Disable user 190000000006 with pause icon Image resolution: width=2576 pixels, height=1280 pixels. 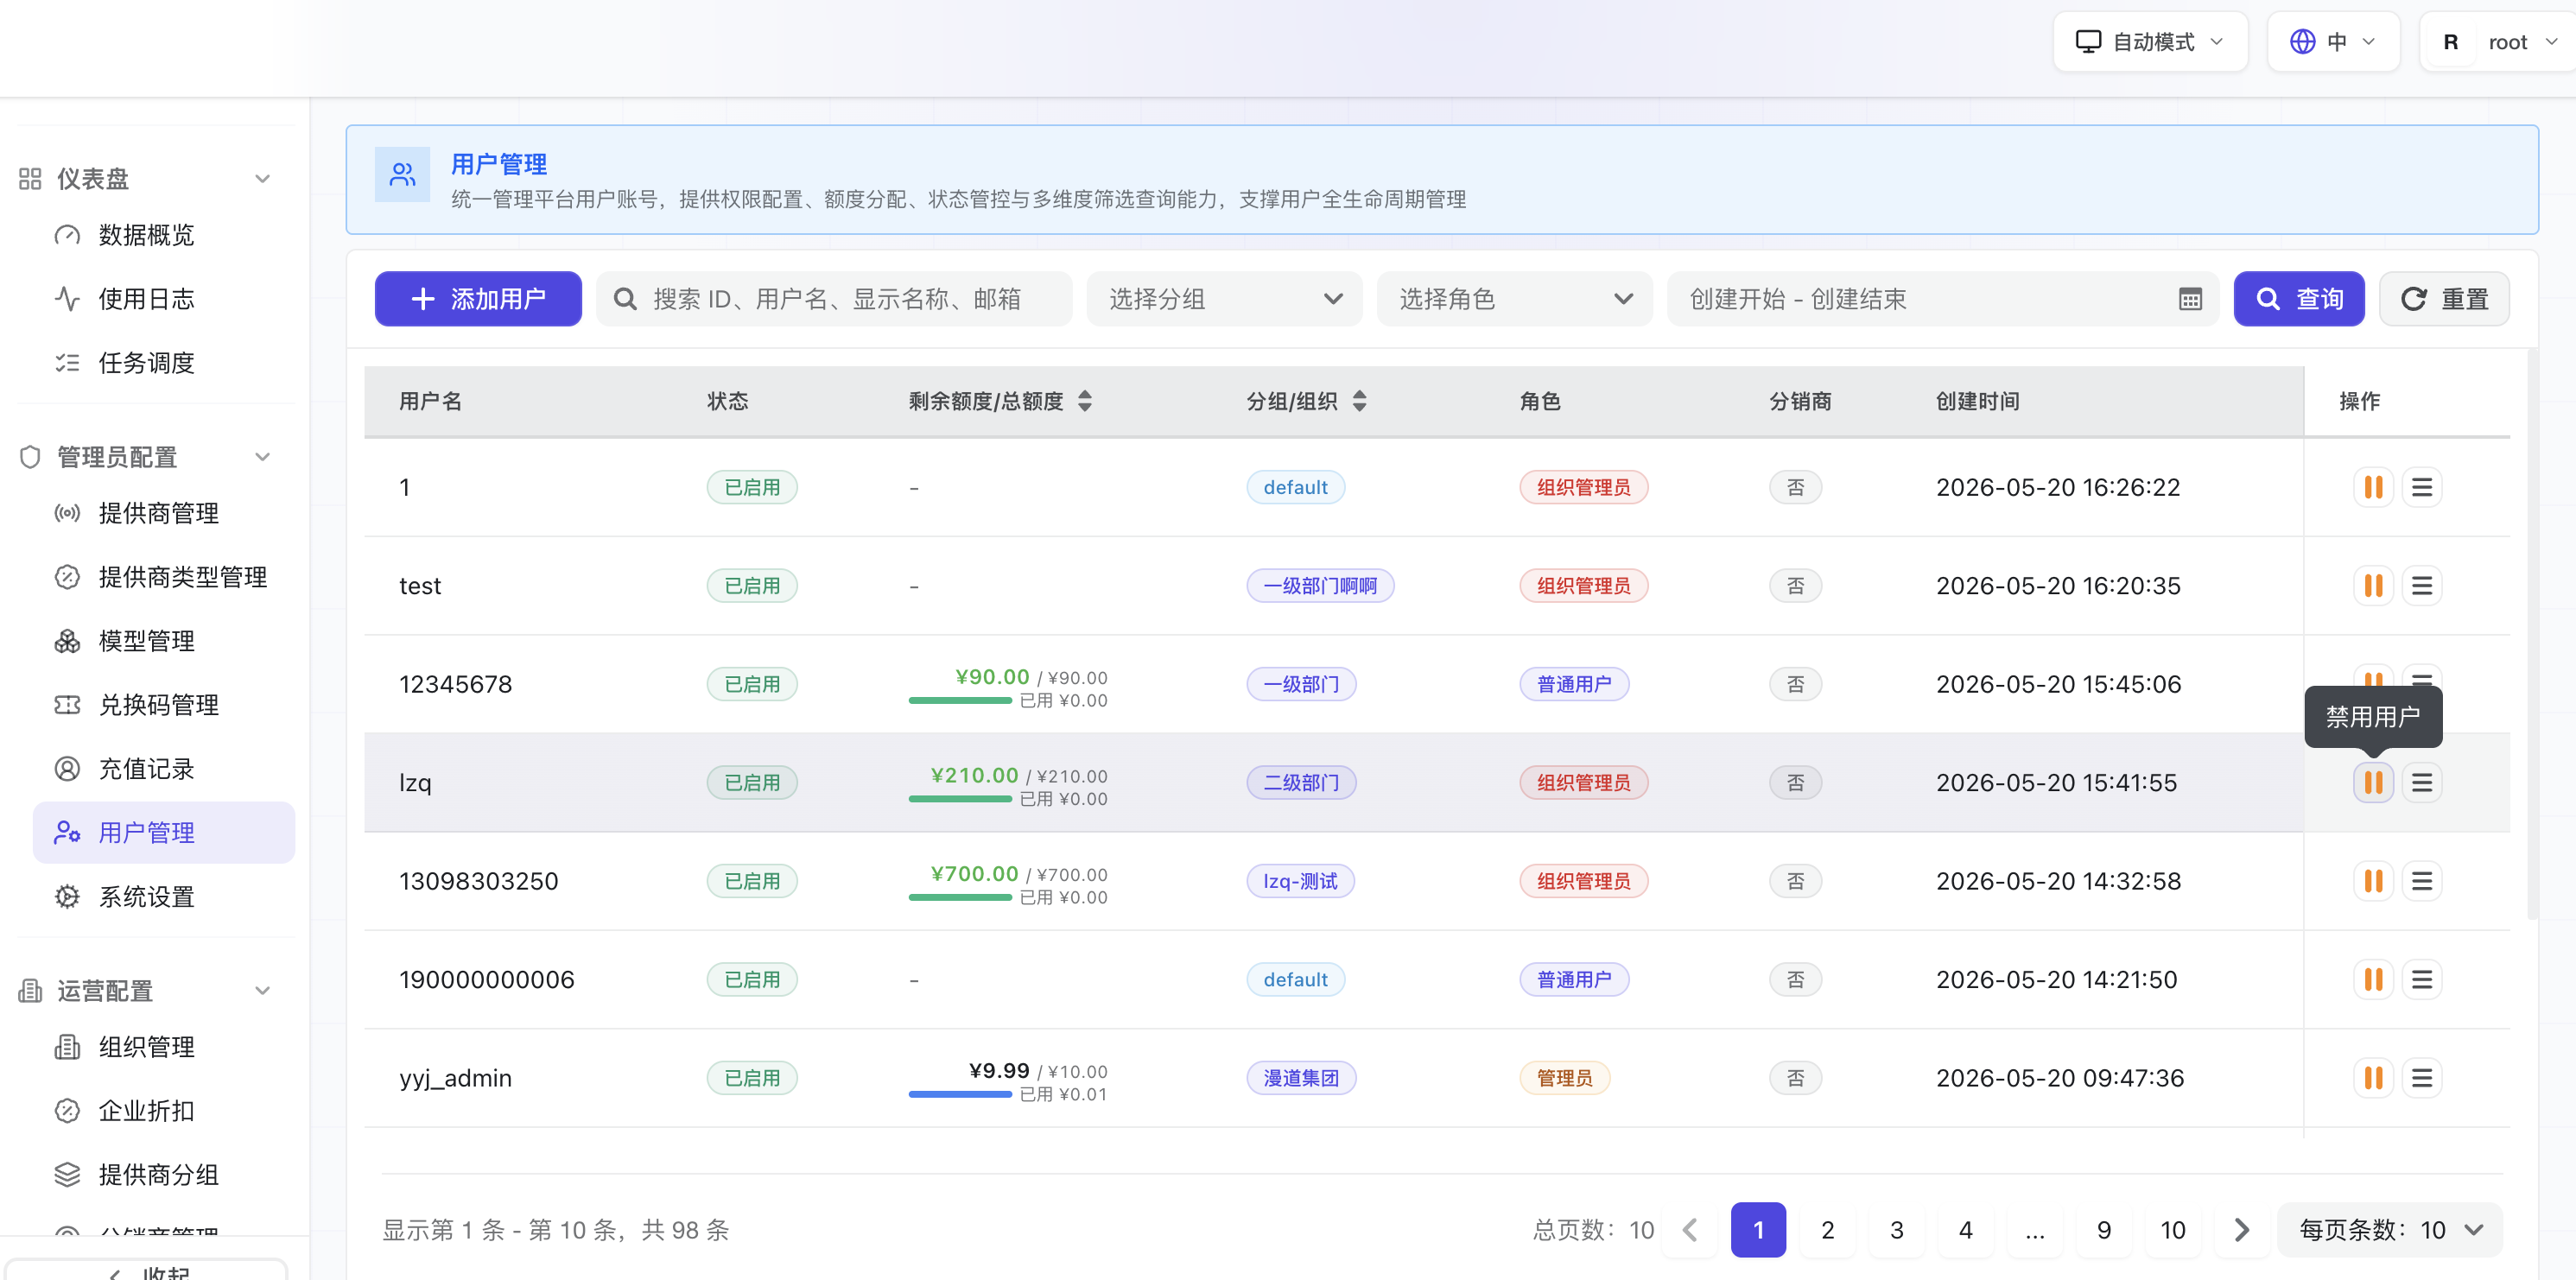click(2373, 980)
